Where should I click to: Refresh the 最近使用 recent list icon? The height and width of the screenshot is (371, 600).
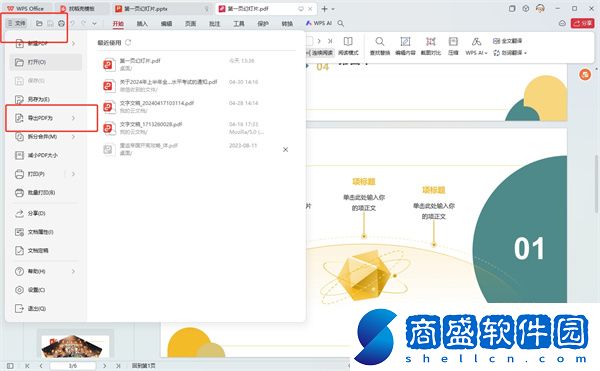[128, 42]
